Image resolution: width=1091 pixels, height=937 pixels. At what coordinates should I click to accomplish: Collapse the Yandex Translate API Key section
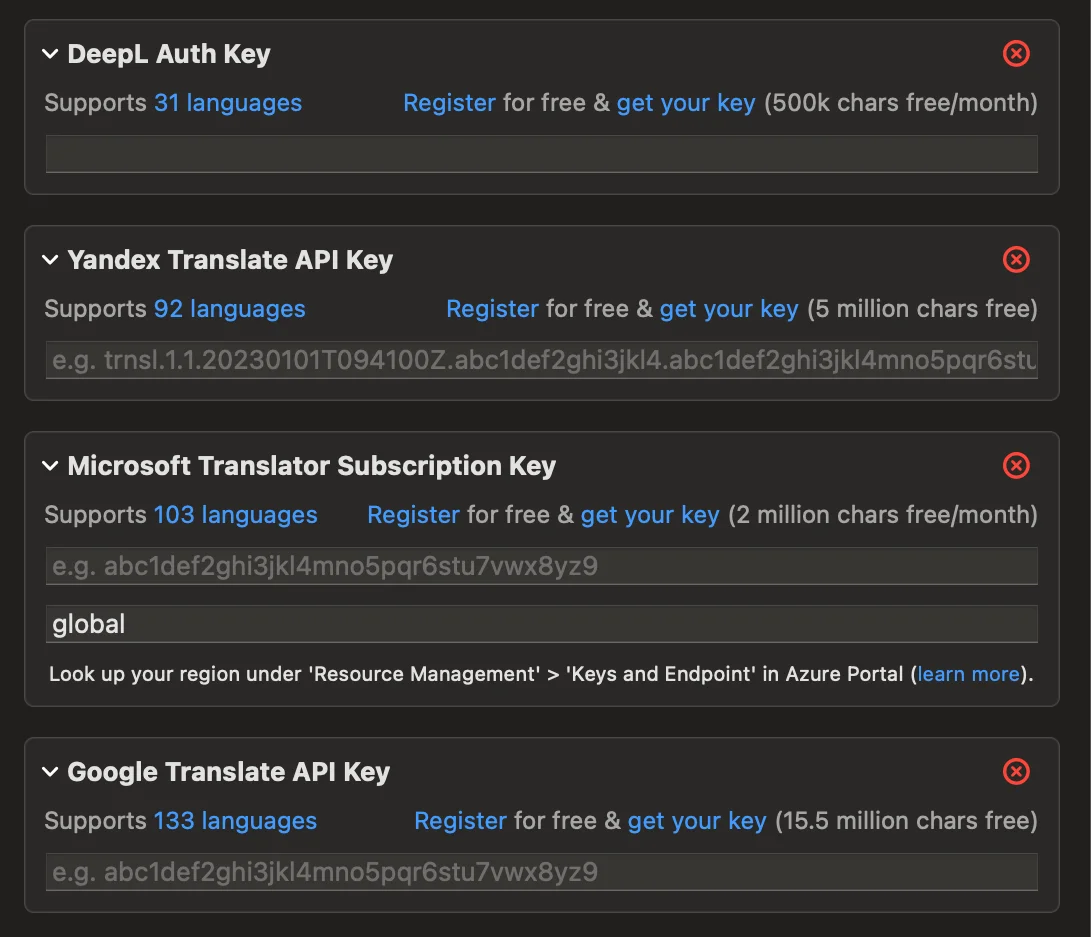50,260
